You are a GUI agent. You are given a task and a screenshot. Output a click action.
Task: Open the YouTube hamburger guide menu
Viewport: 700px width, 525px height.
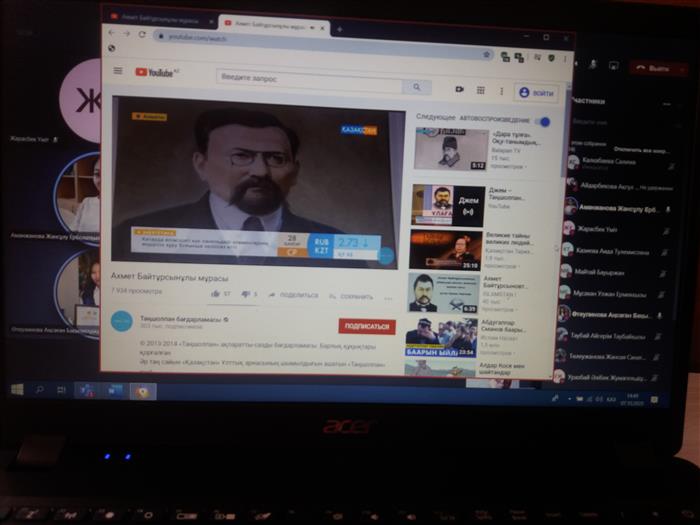coord(118,71)
